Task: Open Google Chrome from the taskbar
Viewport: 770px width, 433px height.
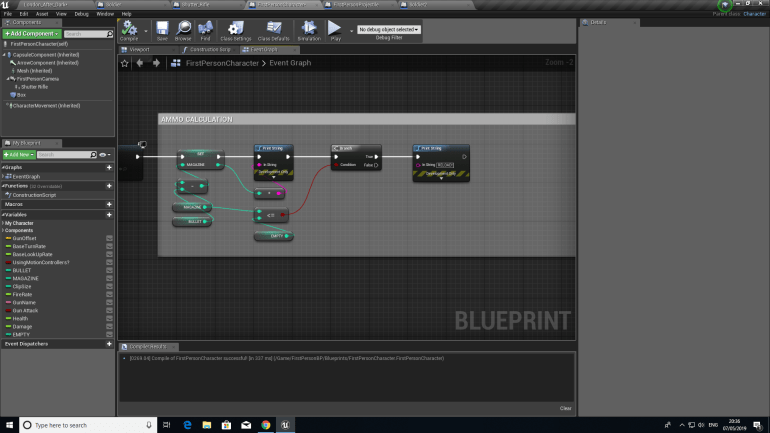Action: coord(266,425)
